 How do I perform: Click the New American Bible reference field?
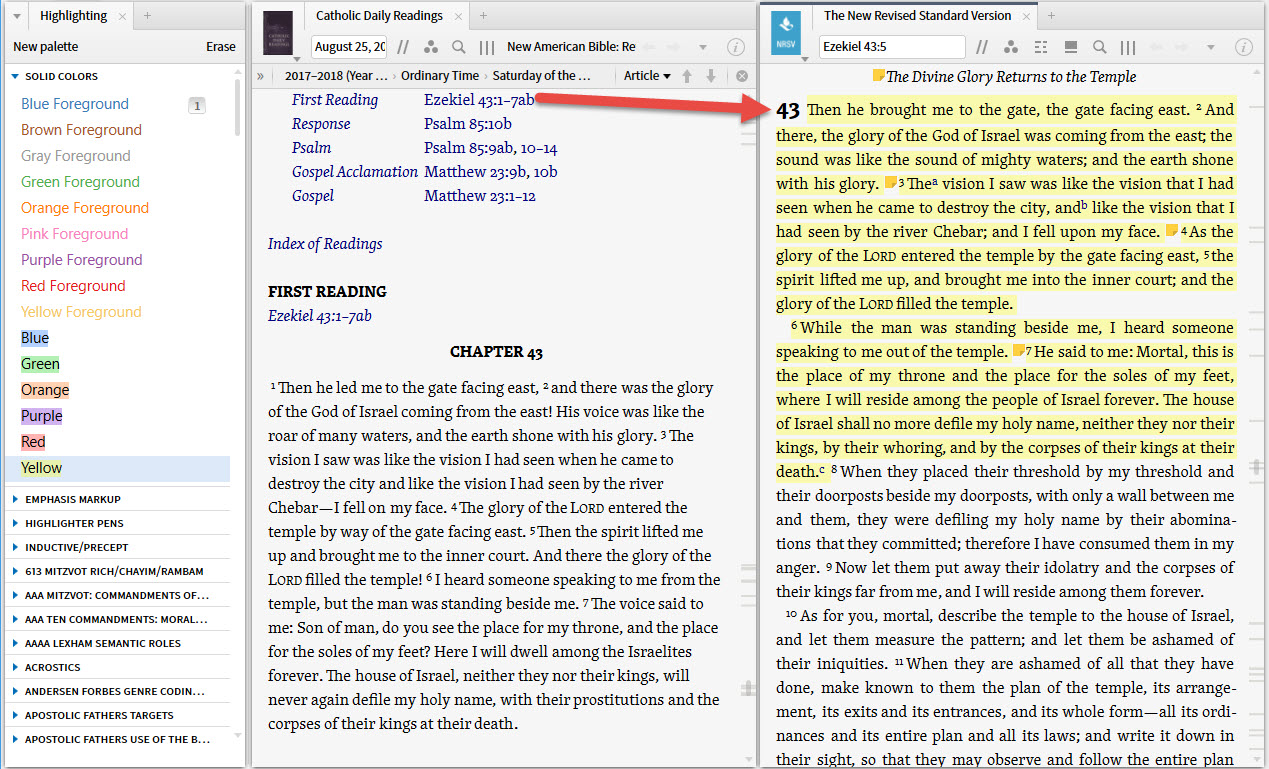tap(571, 47)
